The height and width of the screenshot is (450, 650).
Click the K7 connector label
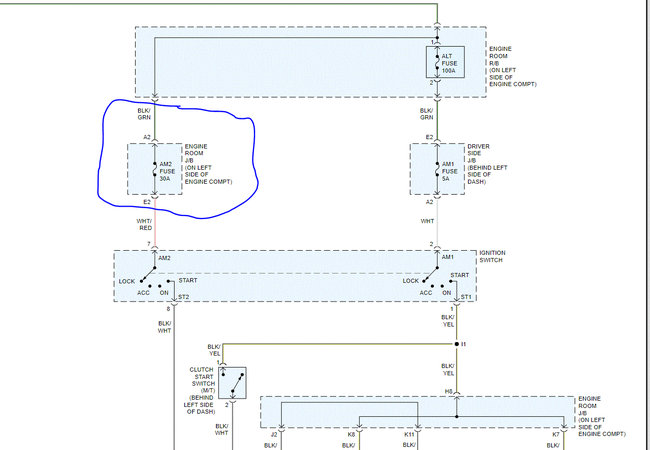pyautogui.click(x=556, y=435)
